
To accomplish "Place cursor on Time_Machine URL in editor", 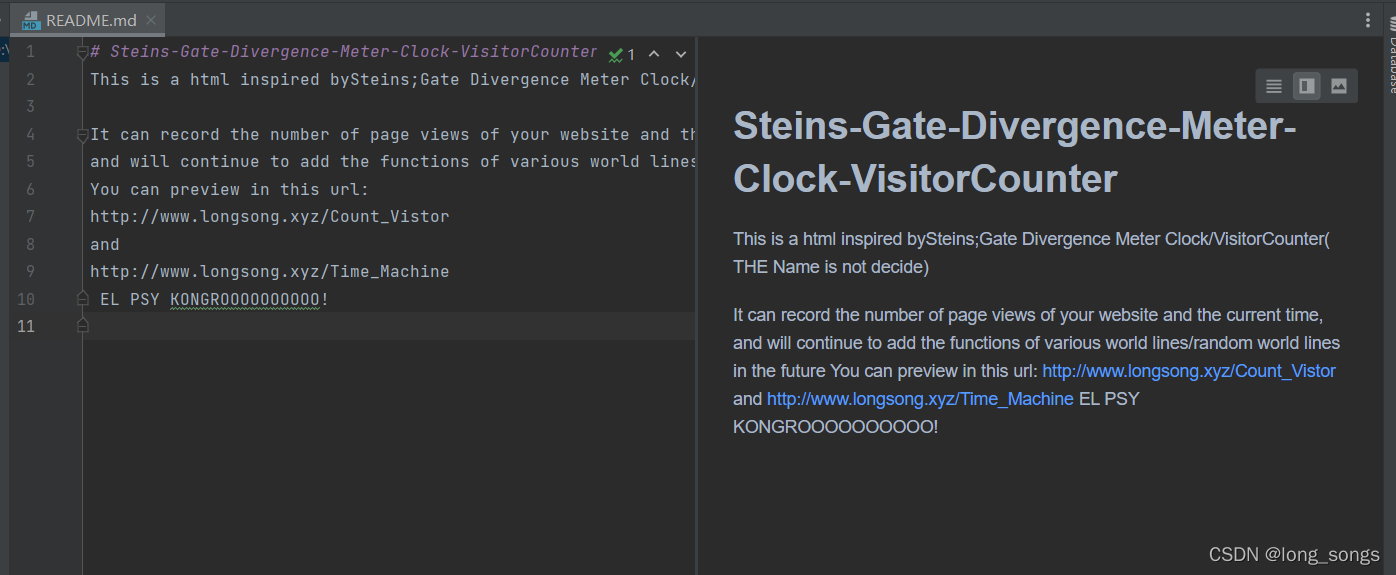I will pos(270,271).
